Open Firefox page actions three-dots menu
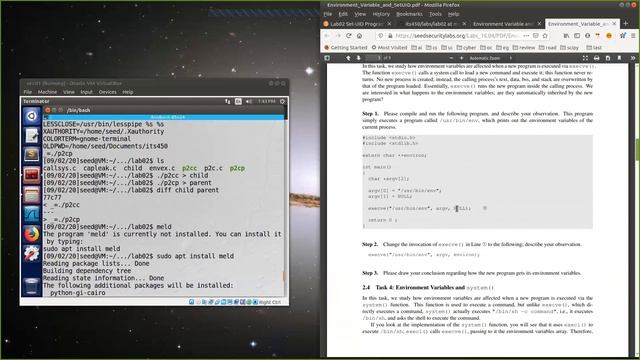 click(526, 36)
